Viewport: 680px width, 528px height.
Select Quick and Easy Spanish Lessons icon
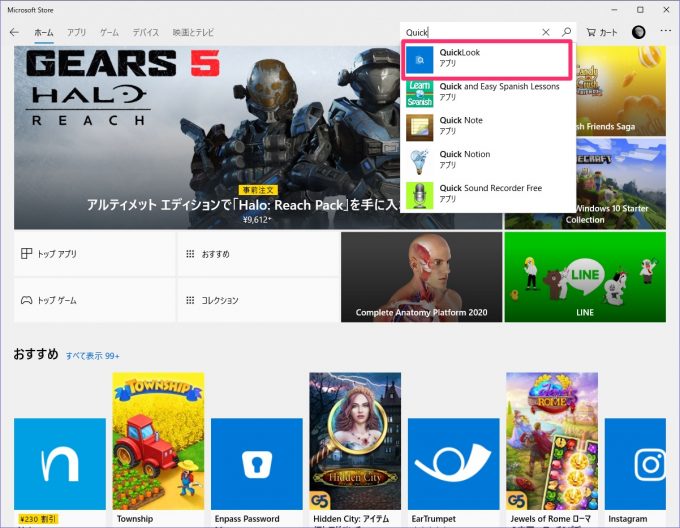[x=419, y=94]
